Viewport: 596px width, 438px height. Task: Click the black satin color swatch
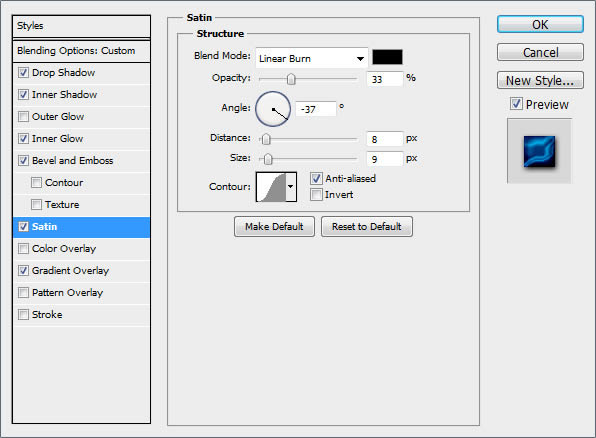(387, 57)
